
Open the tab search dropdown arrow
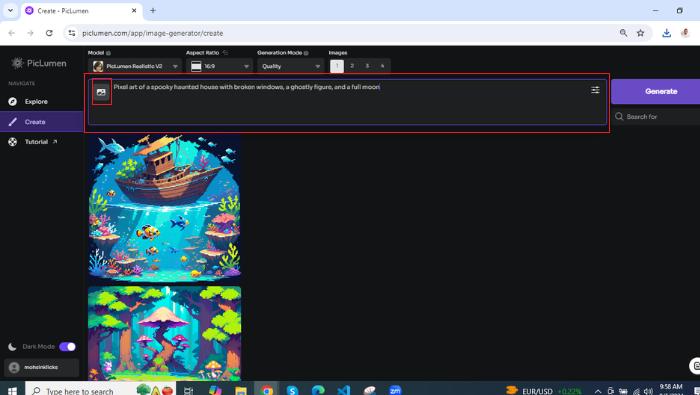point(10,10)
